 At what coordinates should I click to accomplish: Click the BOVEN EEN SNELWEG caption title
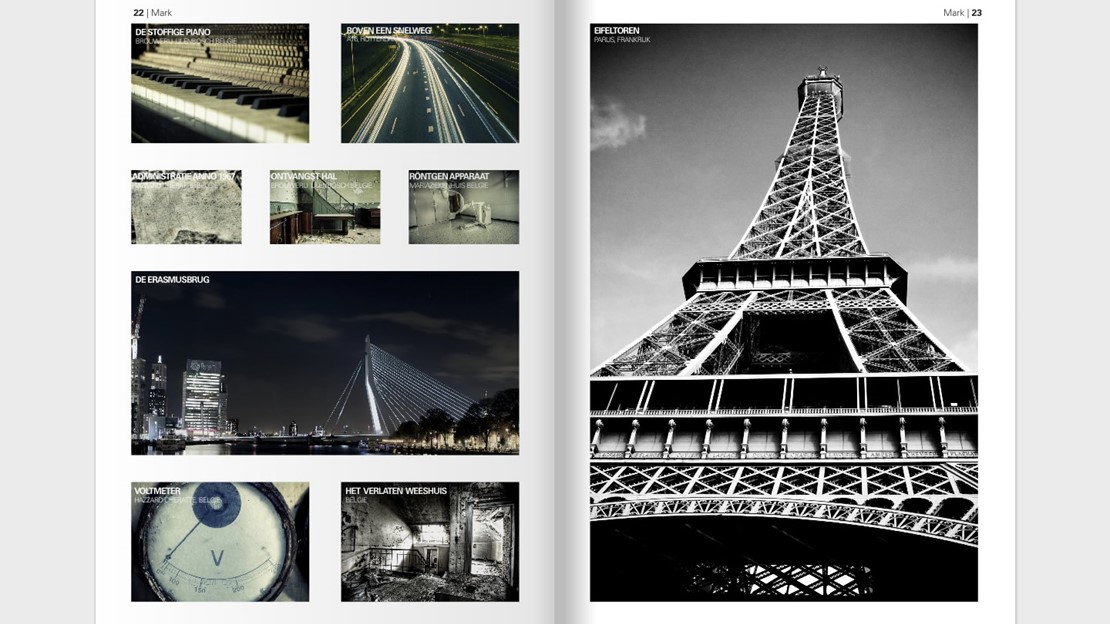click(389, 31)
